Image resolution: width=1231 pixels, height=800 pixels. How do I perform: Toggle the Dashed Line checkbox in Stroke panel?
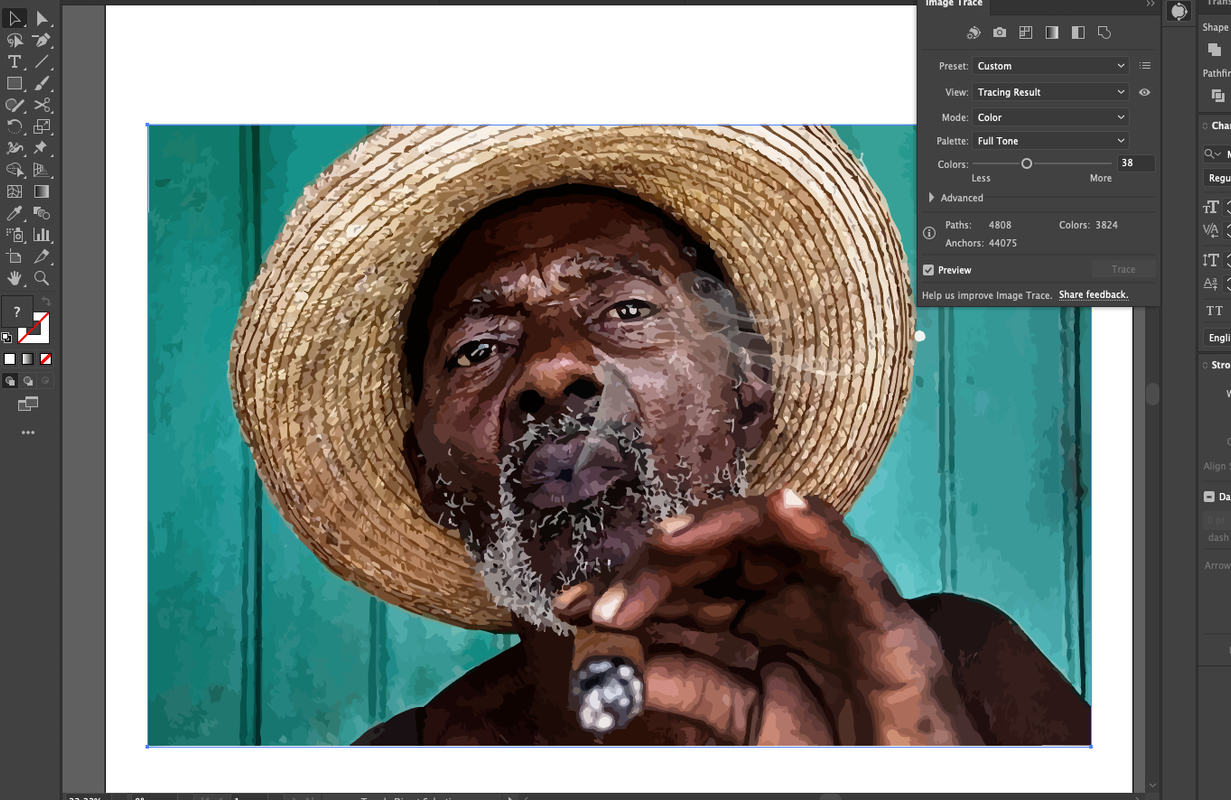tap(1209, 497)
